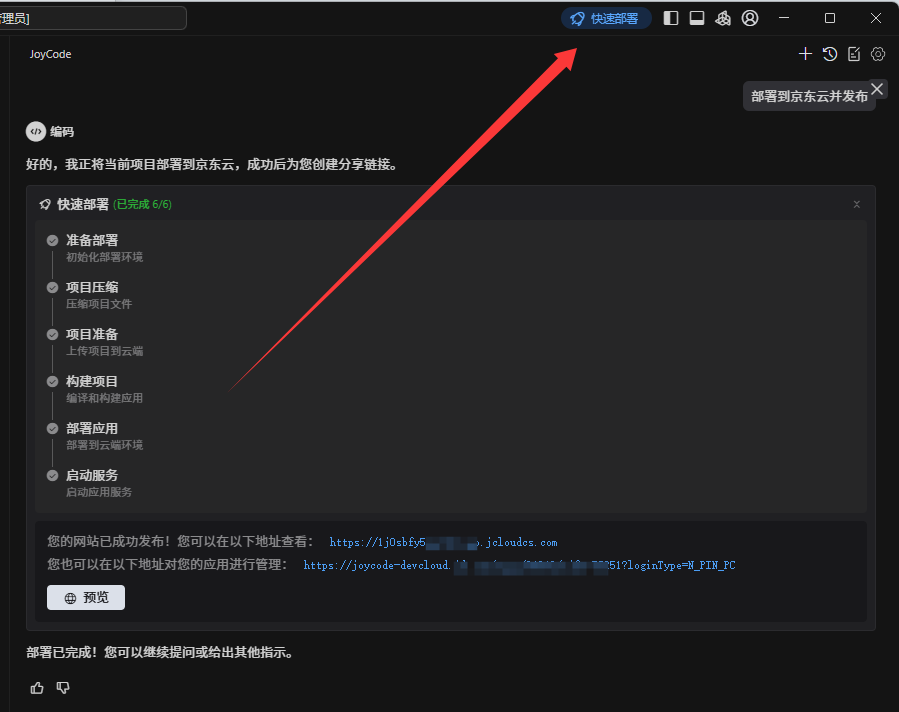This screenshot has width=899, height=712.
Task: Toggle the bottom panel layout icon
Action: tap(697, 18)
